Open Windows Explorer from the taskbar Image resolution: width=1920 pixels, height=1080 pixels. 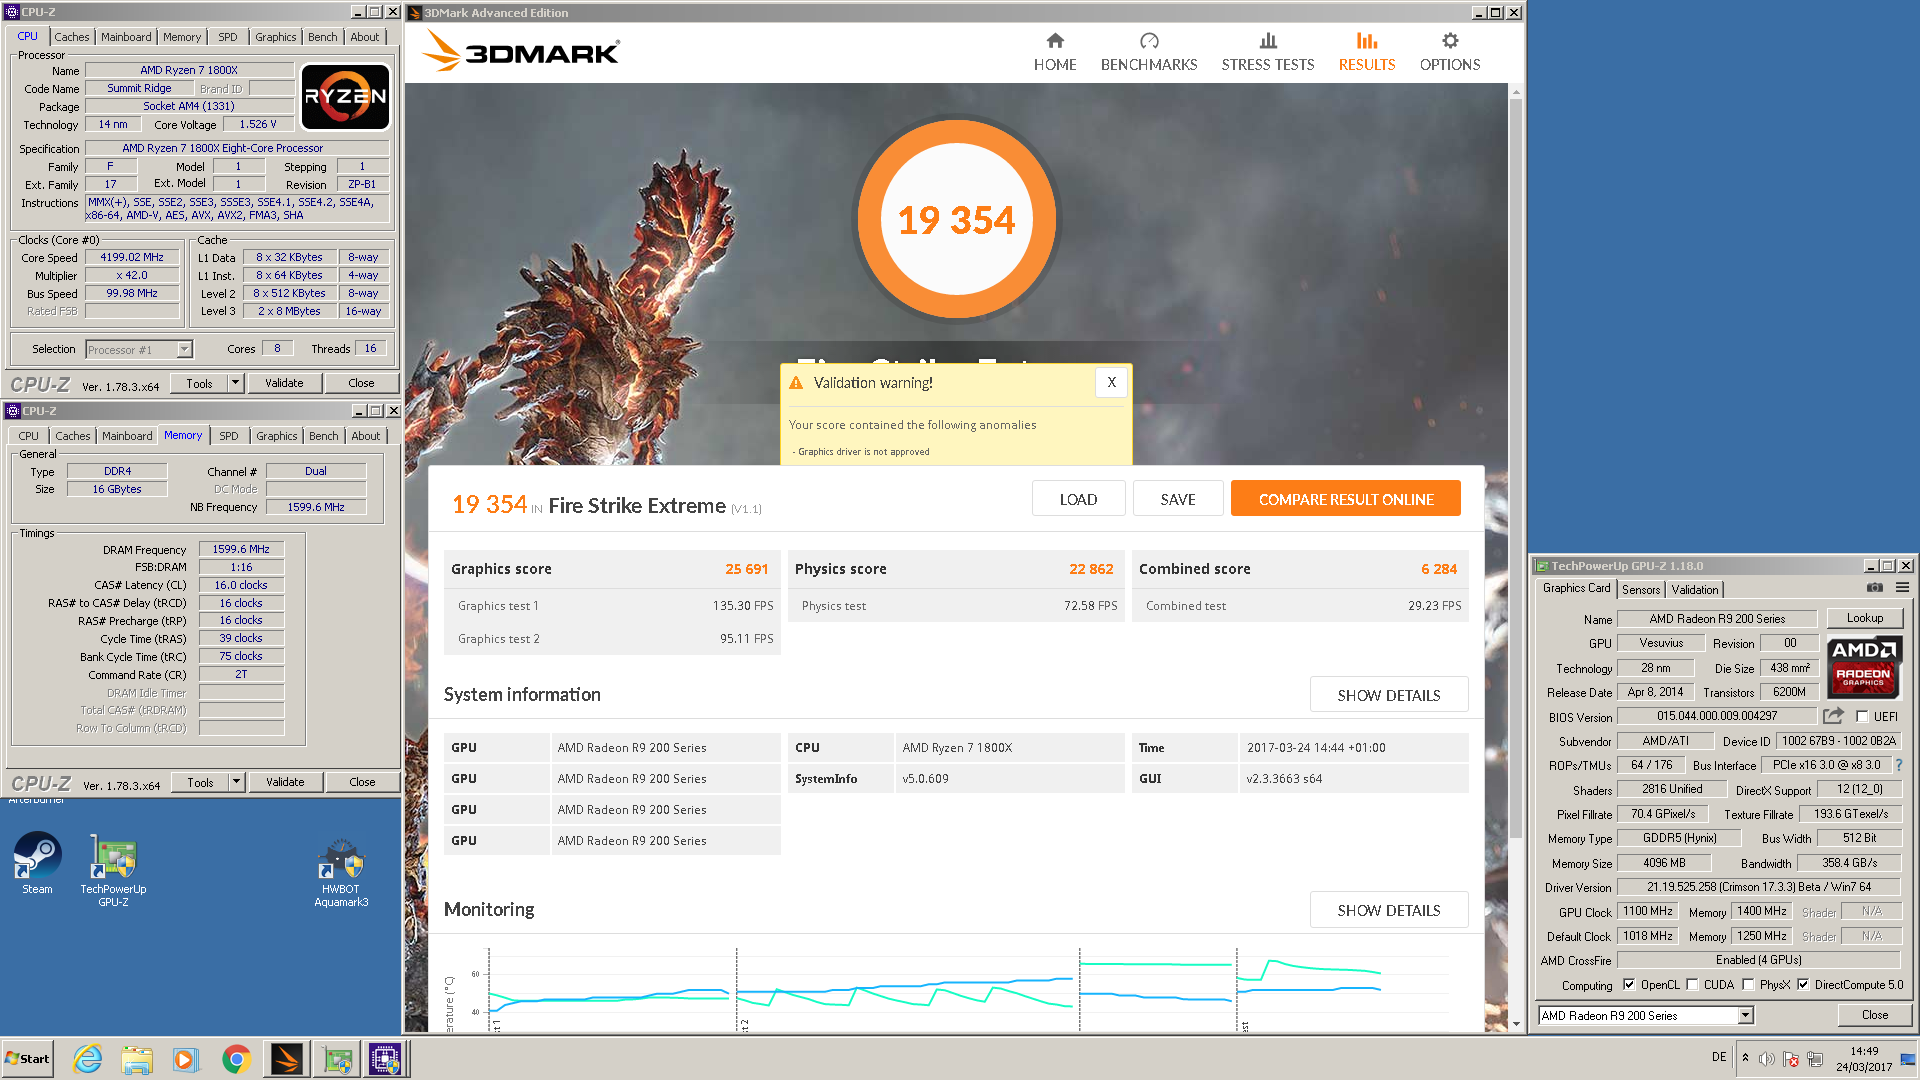(x=137, y=1059)
